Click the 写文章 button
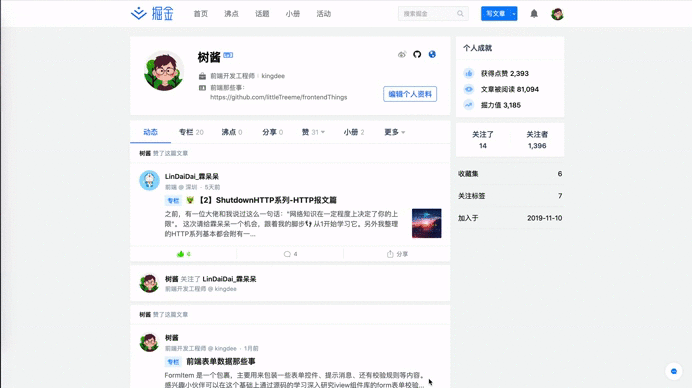This screenshot has width=692, height=388. [x=496, y=14]
